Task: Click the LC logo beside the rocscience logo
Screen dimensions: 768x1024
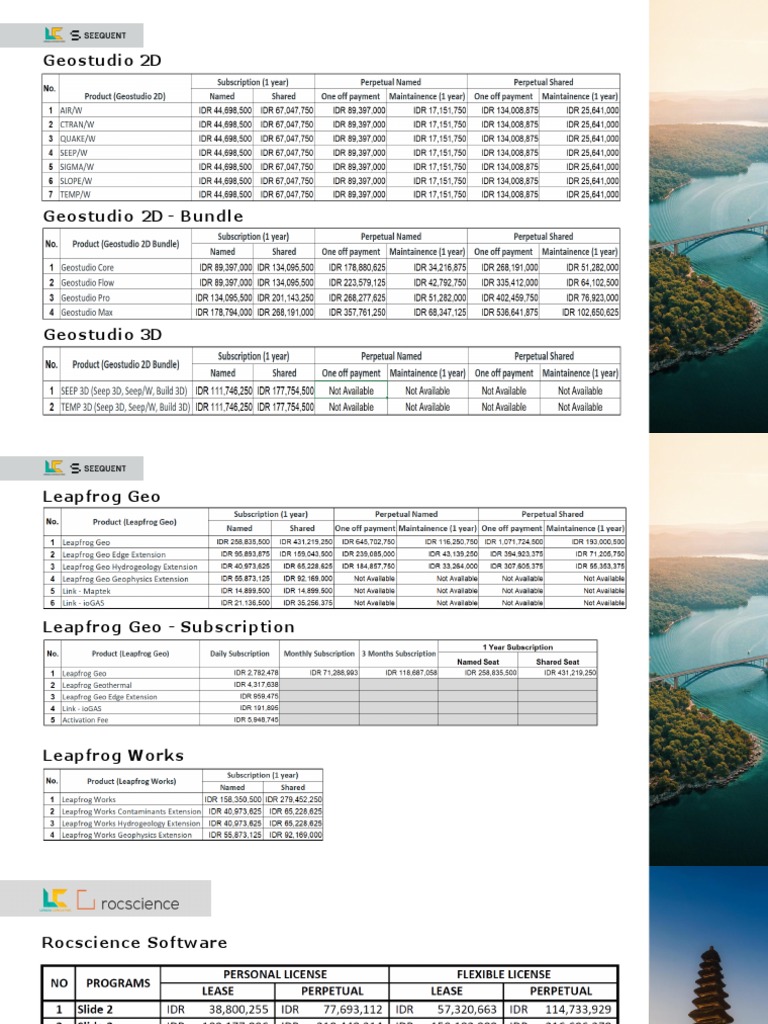Action: point(55,899)
